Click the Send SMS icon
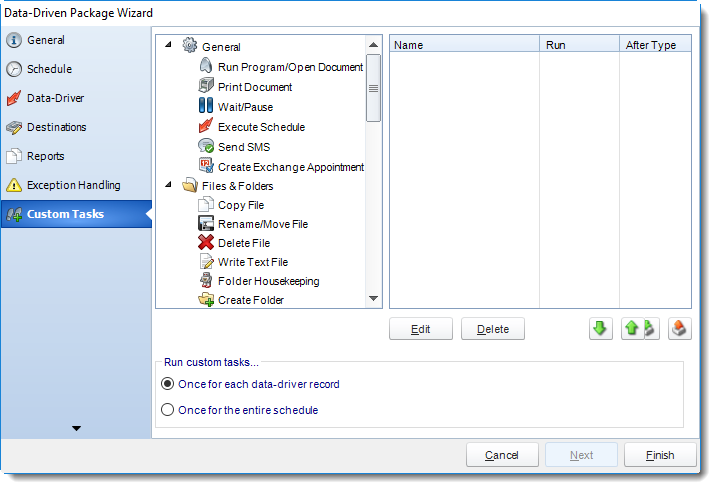The height and width of the screenshot is (489, 716). [206, 146]
